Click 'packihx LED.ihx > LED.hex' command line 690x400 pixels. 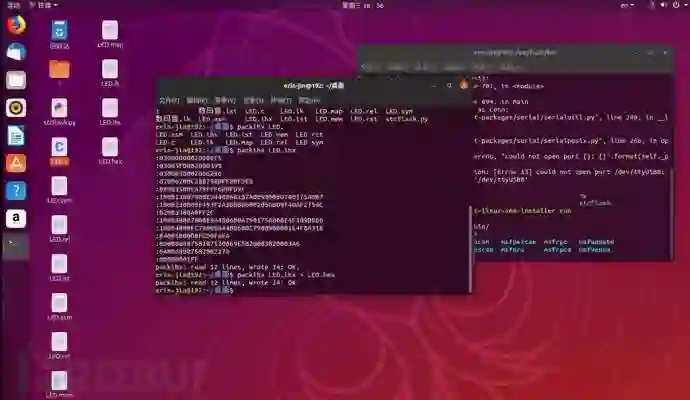point(286,275)
